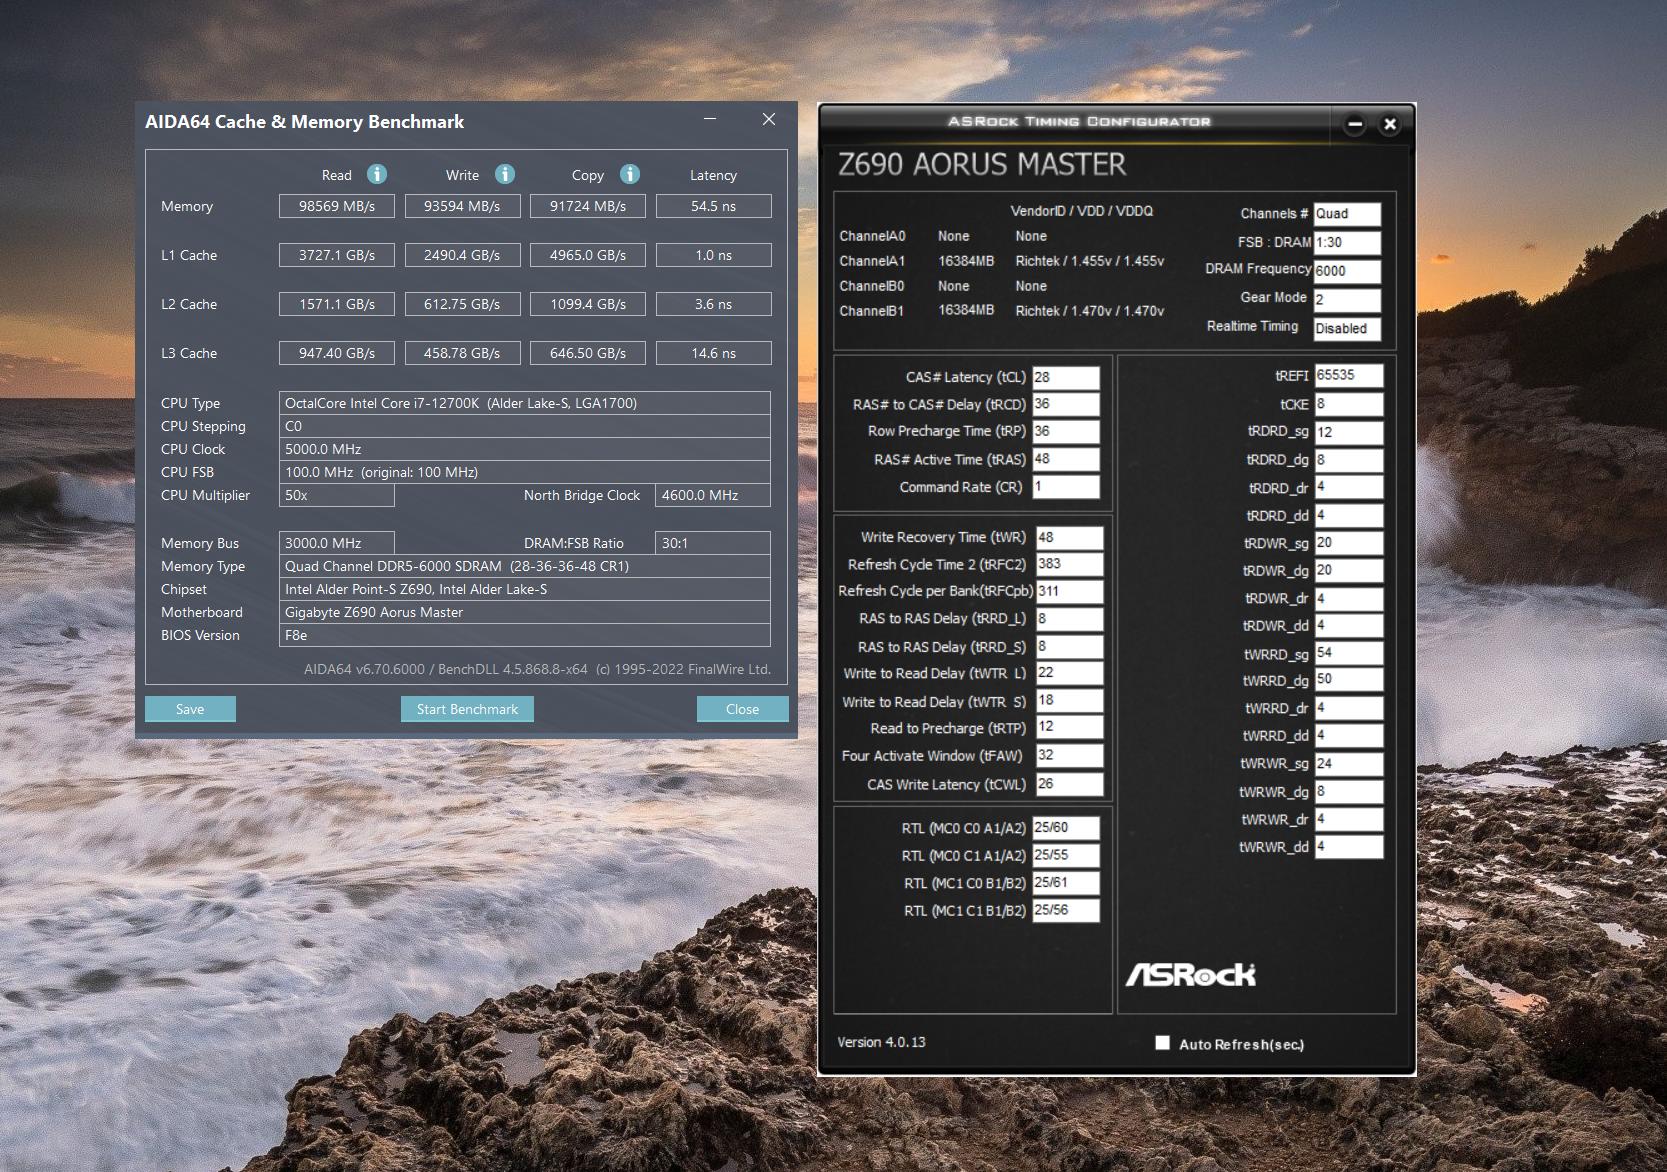Click the Read to Precharge (tRTP) field

(1069, 728)
